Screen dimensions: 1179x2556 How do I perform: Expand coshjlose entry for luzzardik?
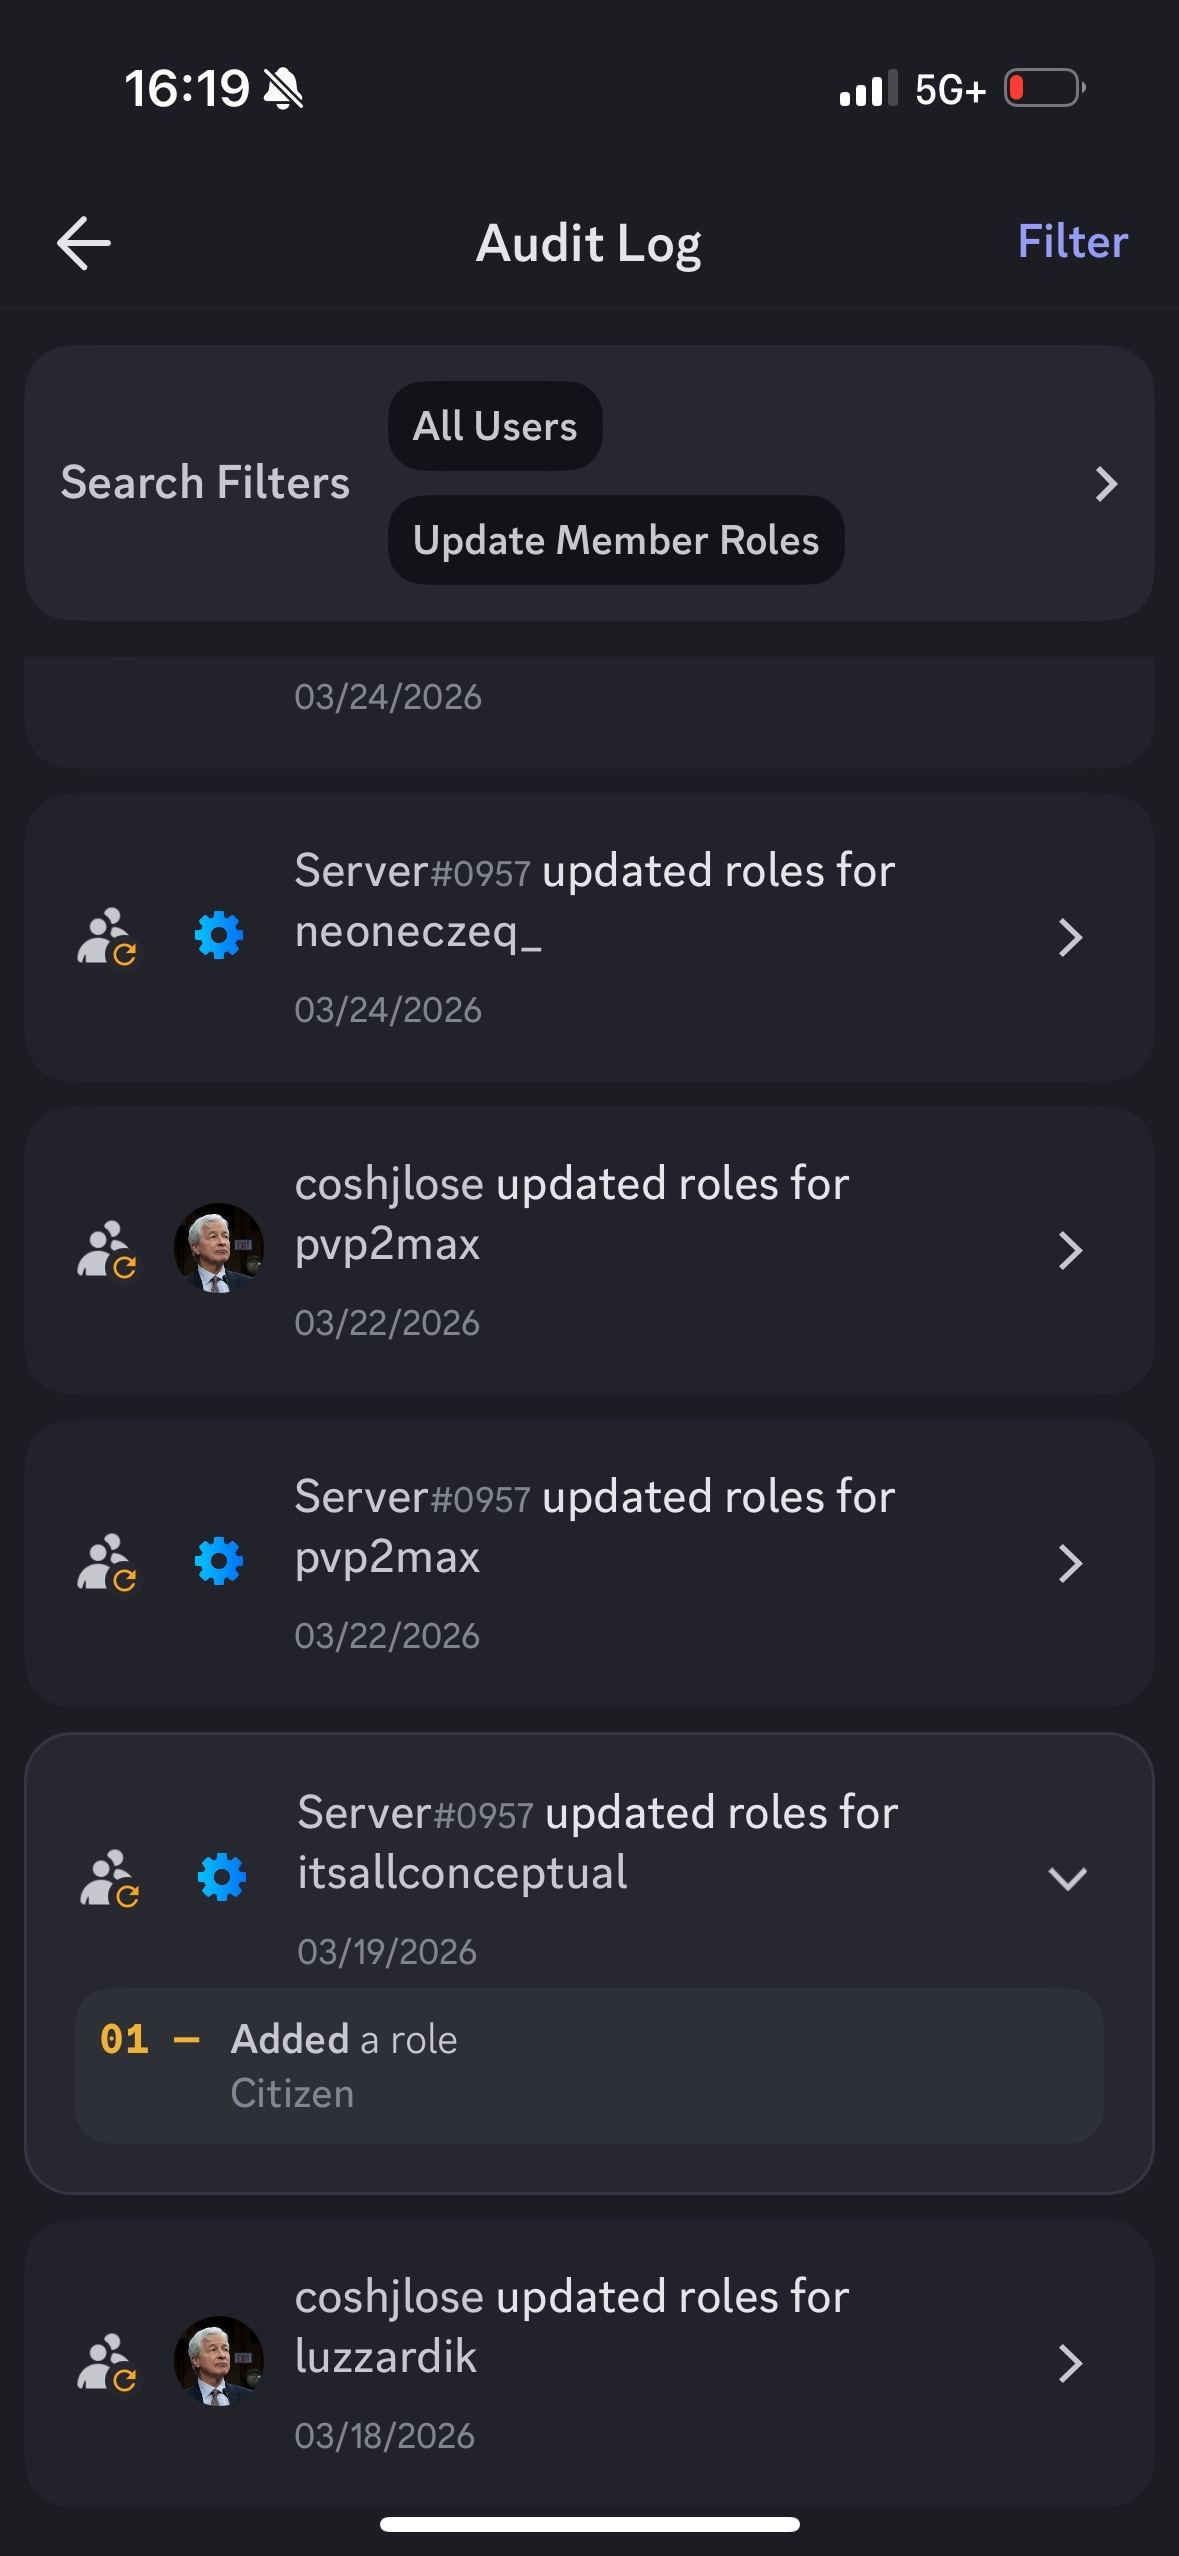tap(1070, 2363)
